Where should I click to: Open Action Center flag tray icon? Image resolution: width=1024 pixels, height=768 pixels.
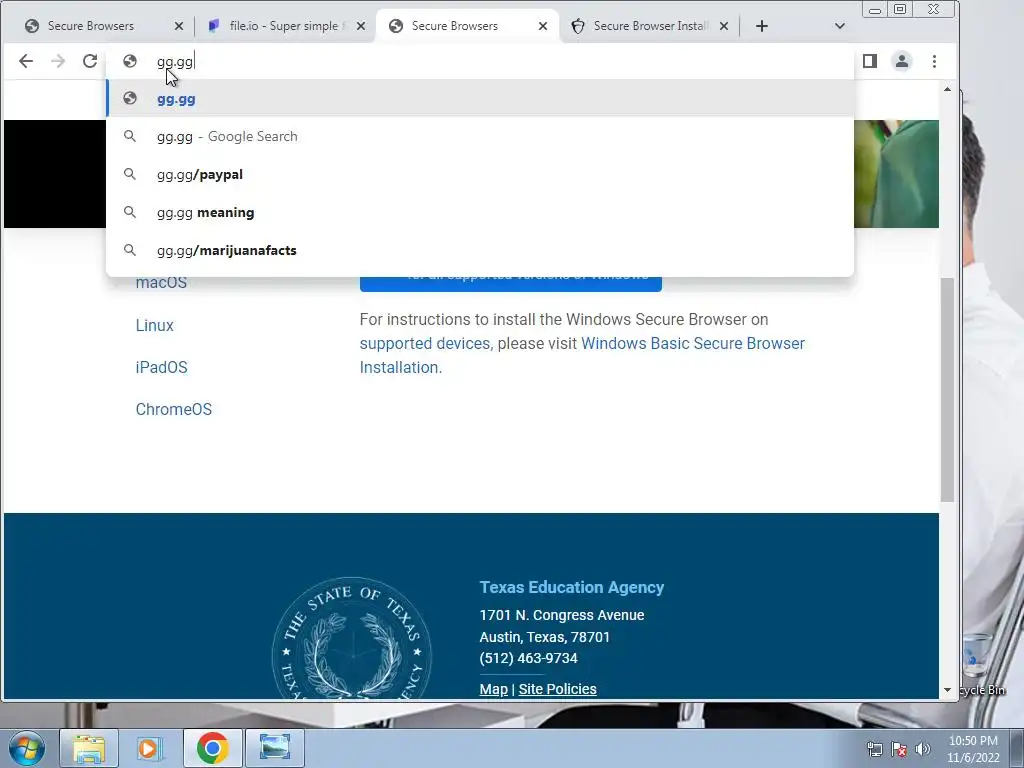point(899,749)
